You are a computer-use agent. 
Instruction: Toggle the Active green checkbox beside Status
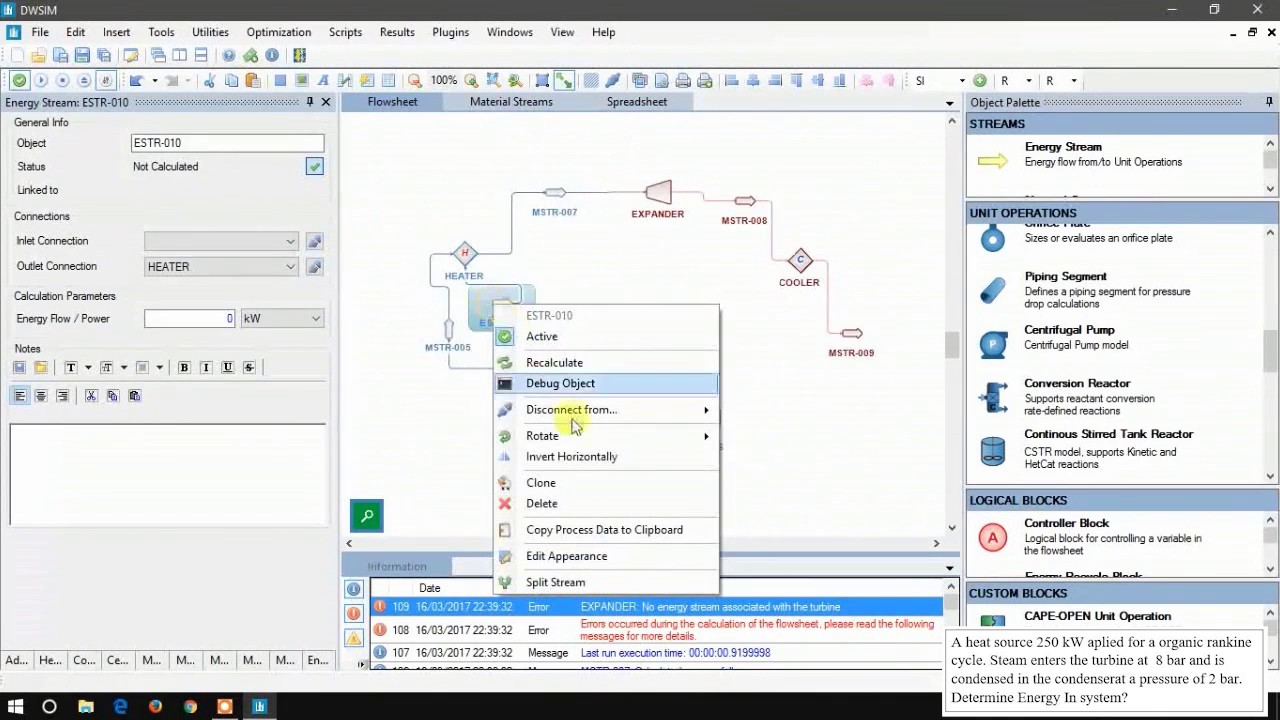point(315,167)
